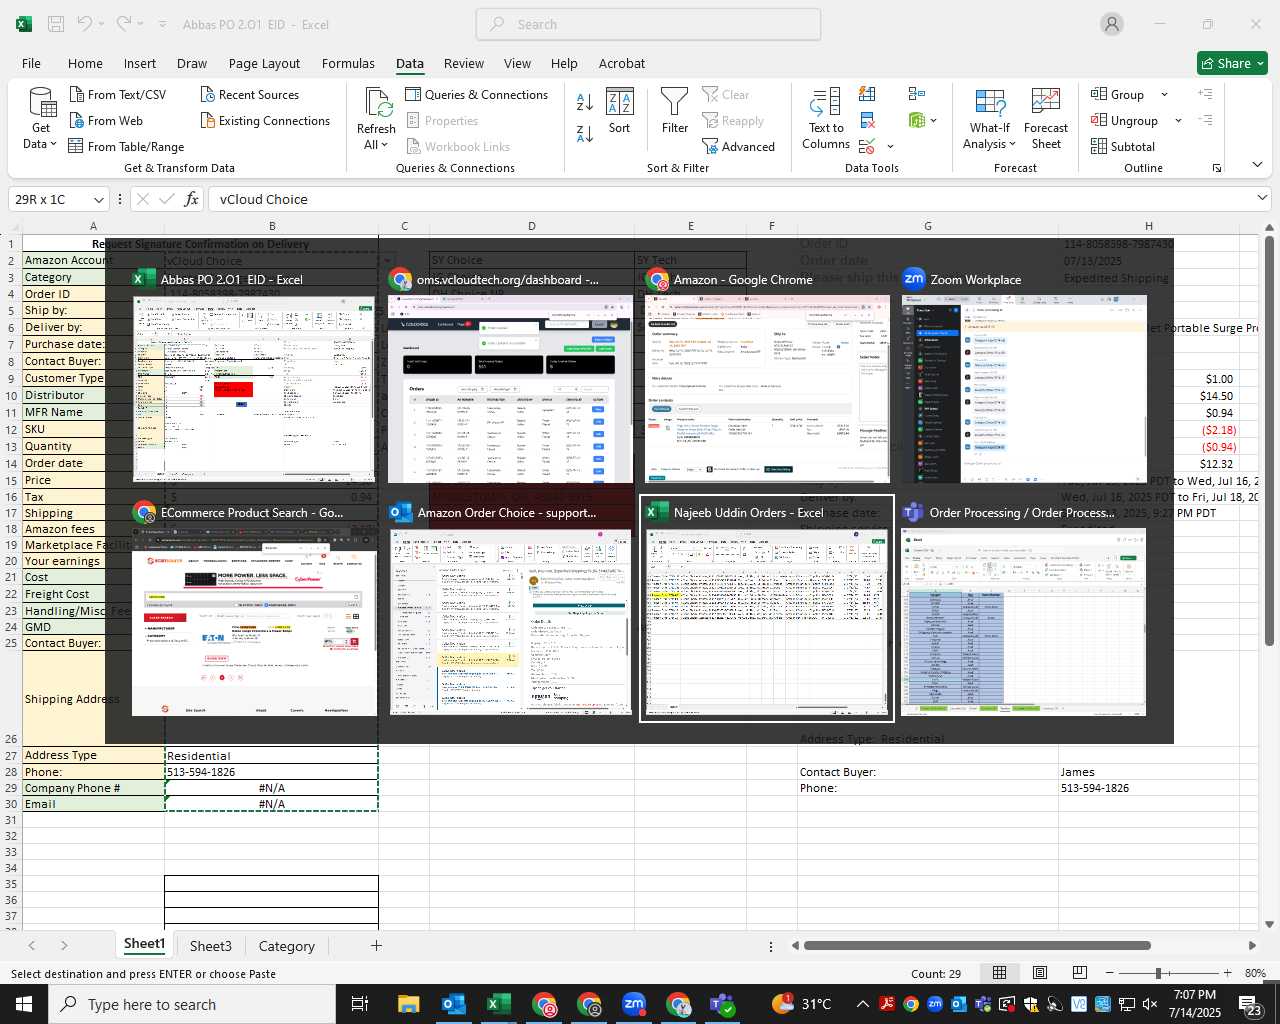
Task: Click Text to Columns
Action: pyautogui.click(x=826, y=119)
